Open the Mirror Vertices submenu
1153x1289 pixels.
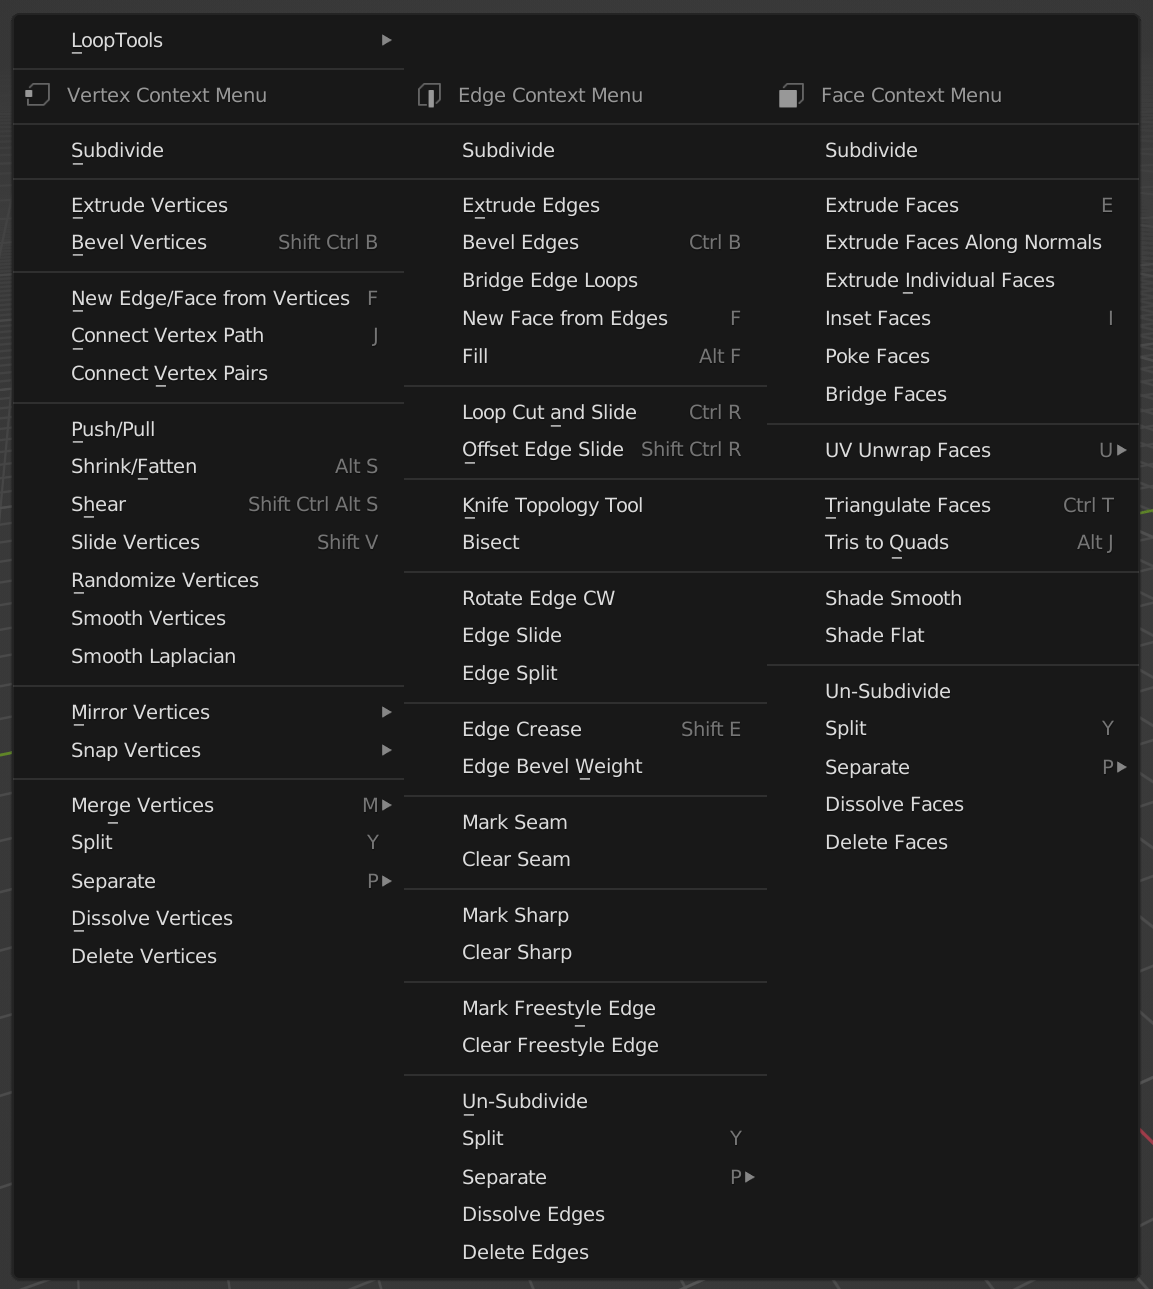point(140,712)
